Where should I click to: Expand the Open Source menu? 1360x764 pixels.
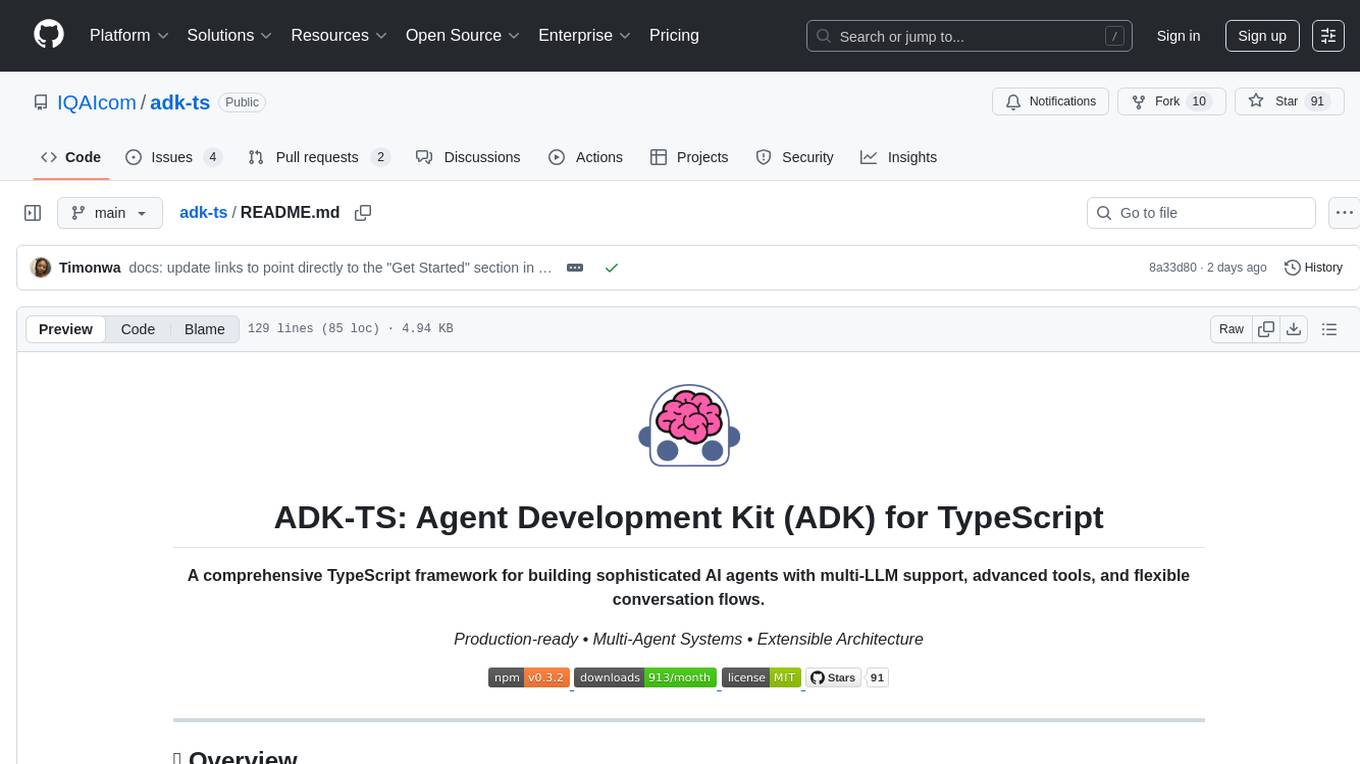click(463, 35)
